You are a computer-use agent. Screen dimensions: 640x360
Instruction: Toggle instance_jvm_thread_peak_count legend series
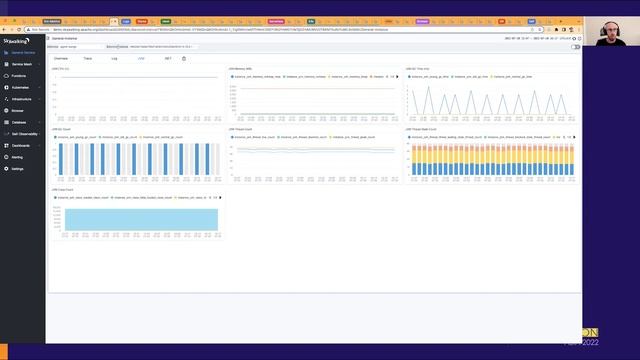tap(352, 137)
